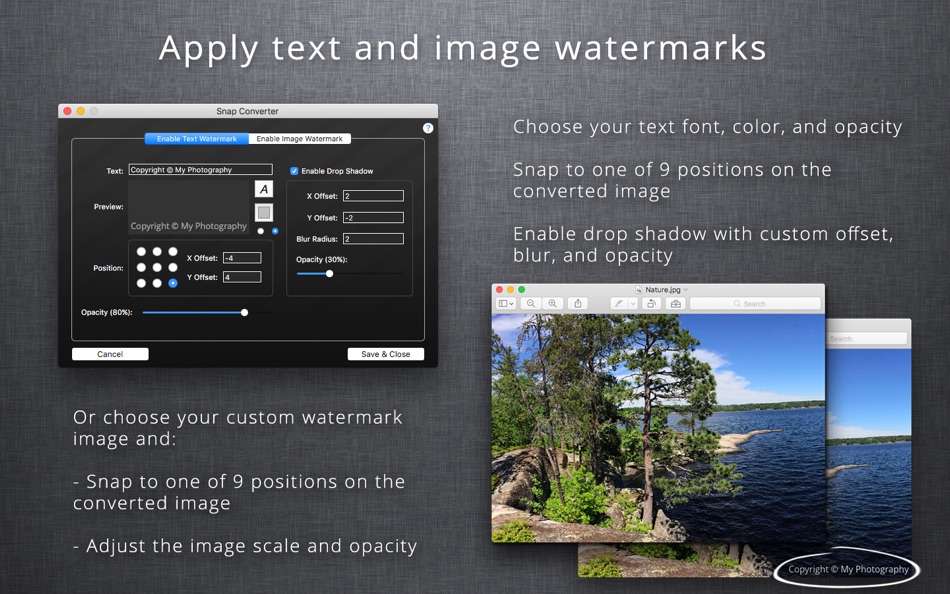Close the Nature.jpg Preview window

(500, 290)
